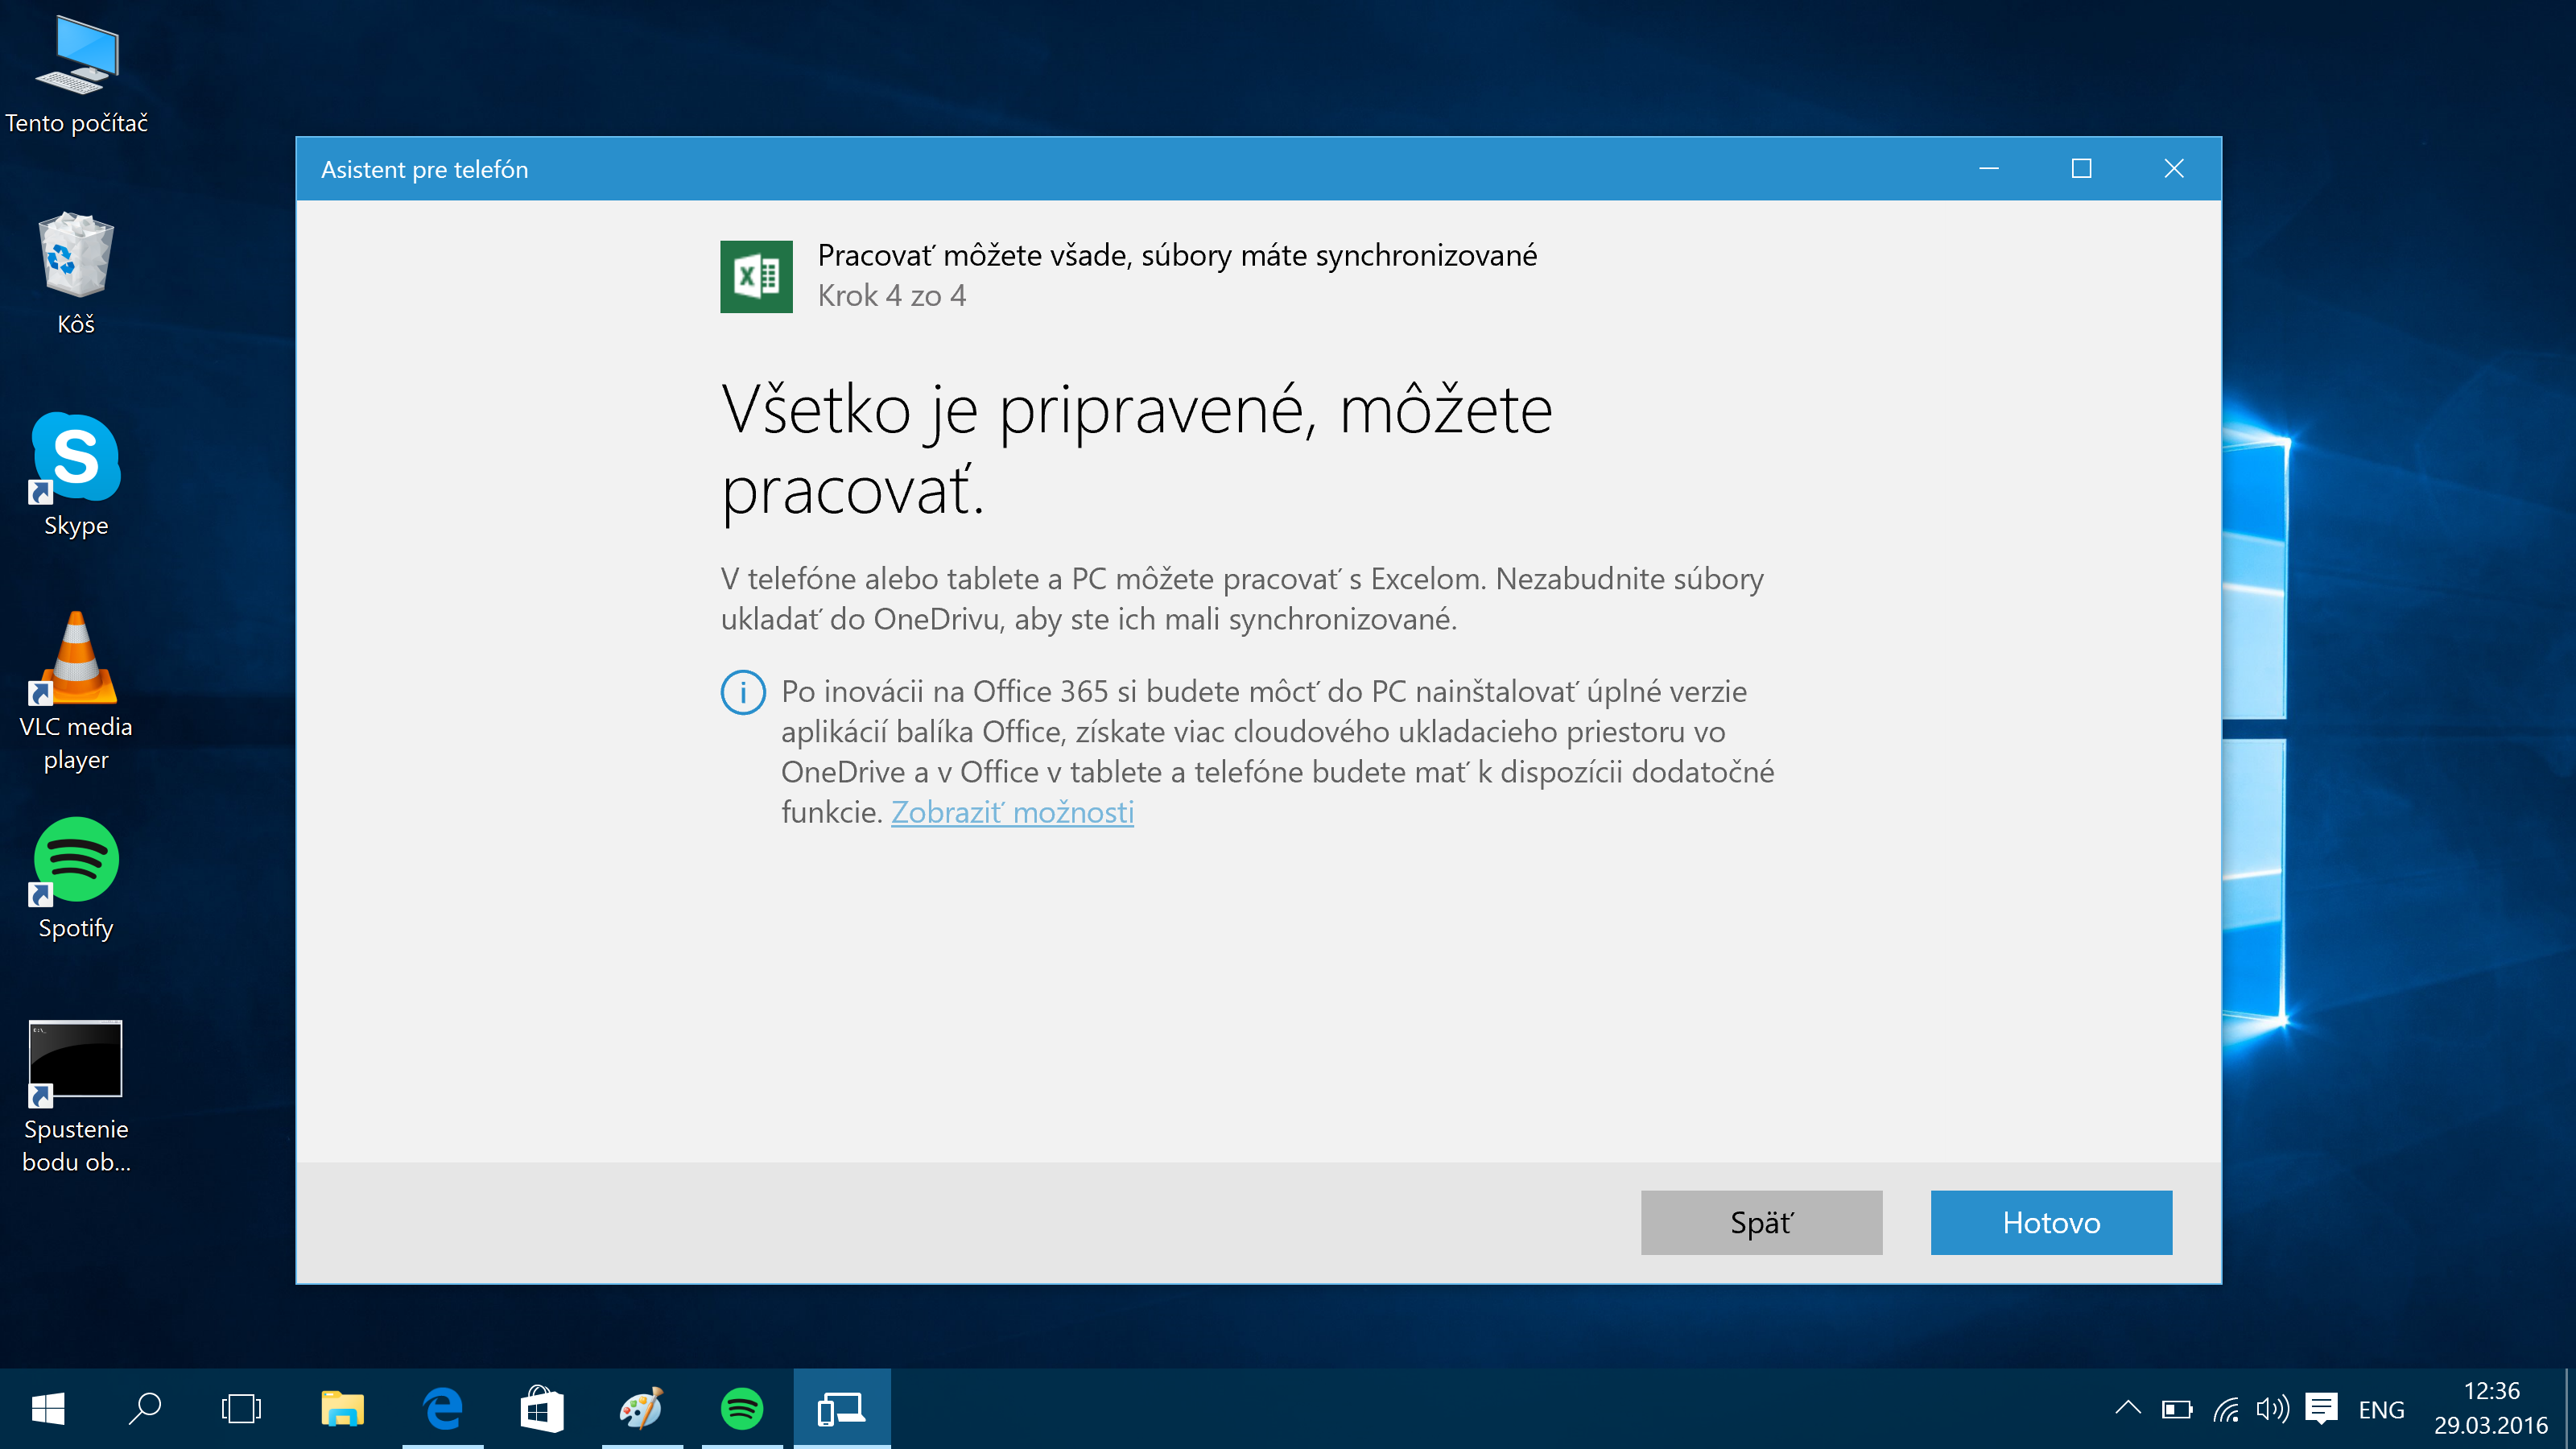
Task: Open Spustenie bodu ob... desktop shortcut
Action: pos(76,1097)
